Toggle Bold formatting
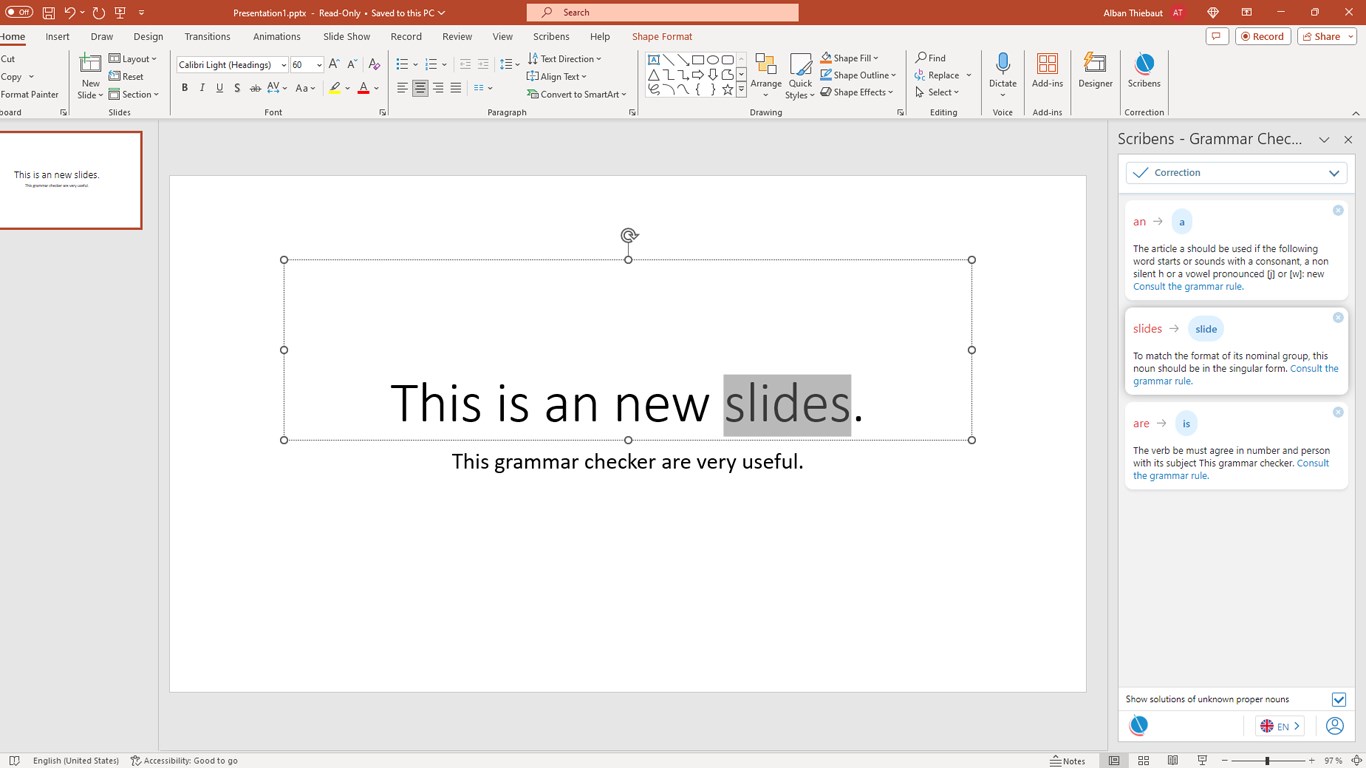The height and width of the screenshot is (768, 1366). [185, 88]
